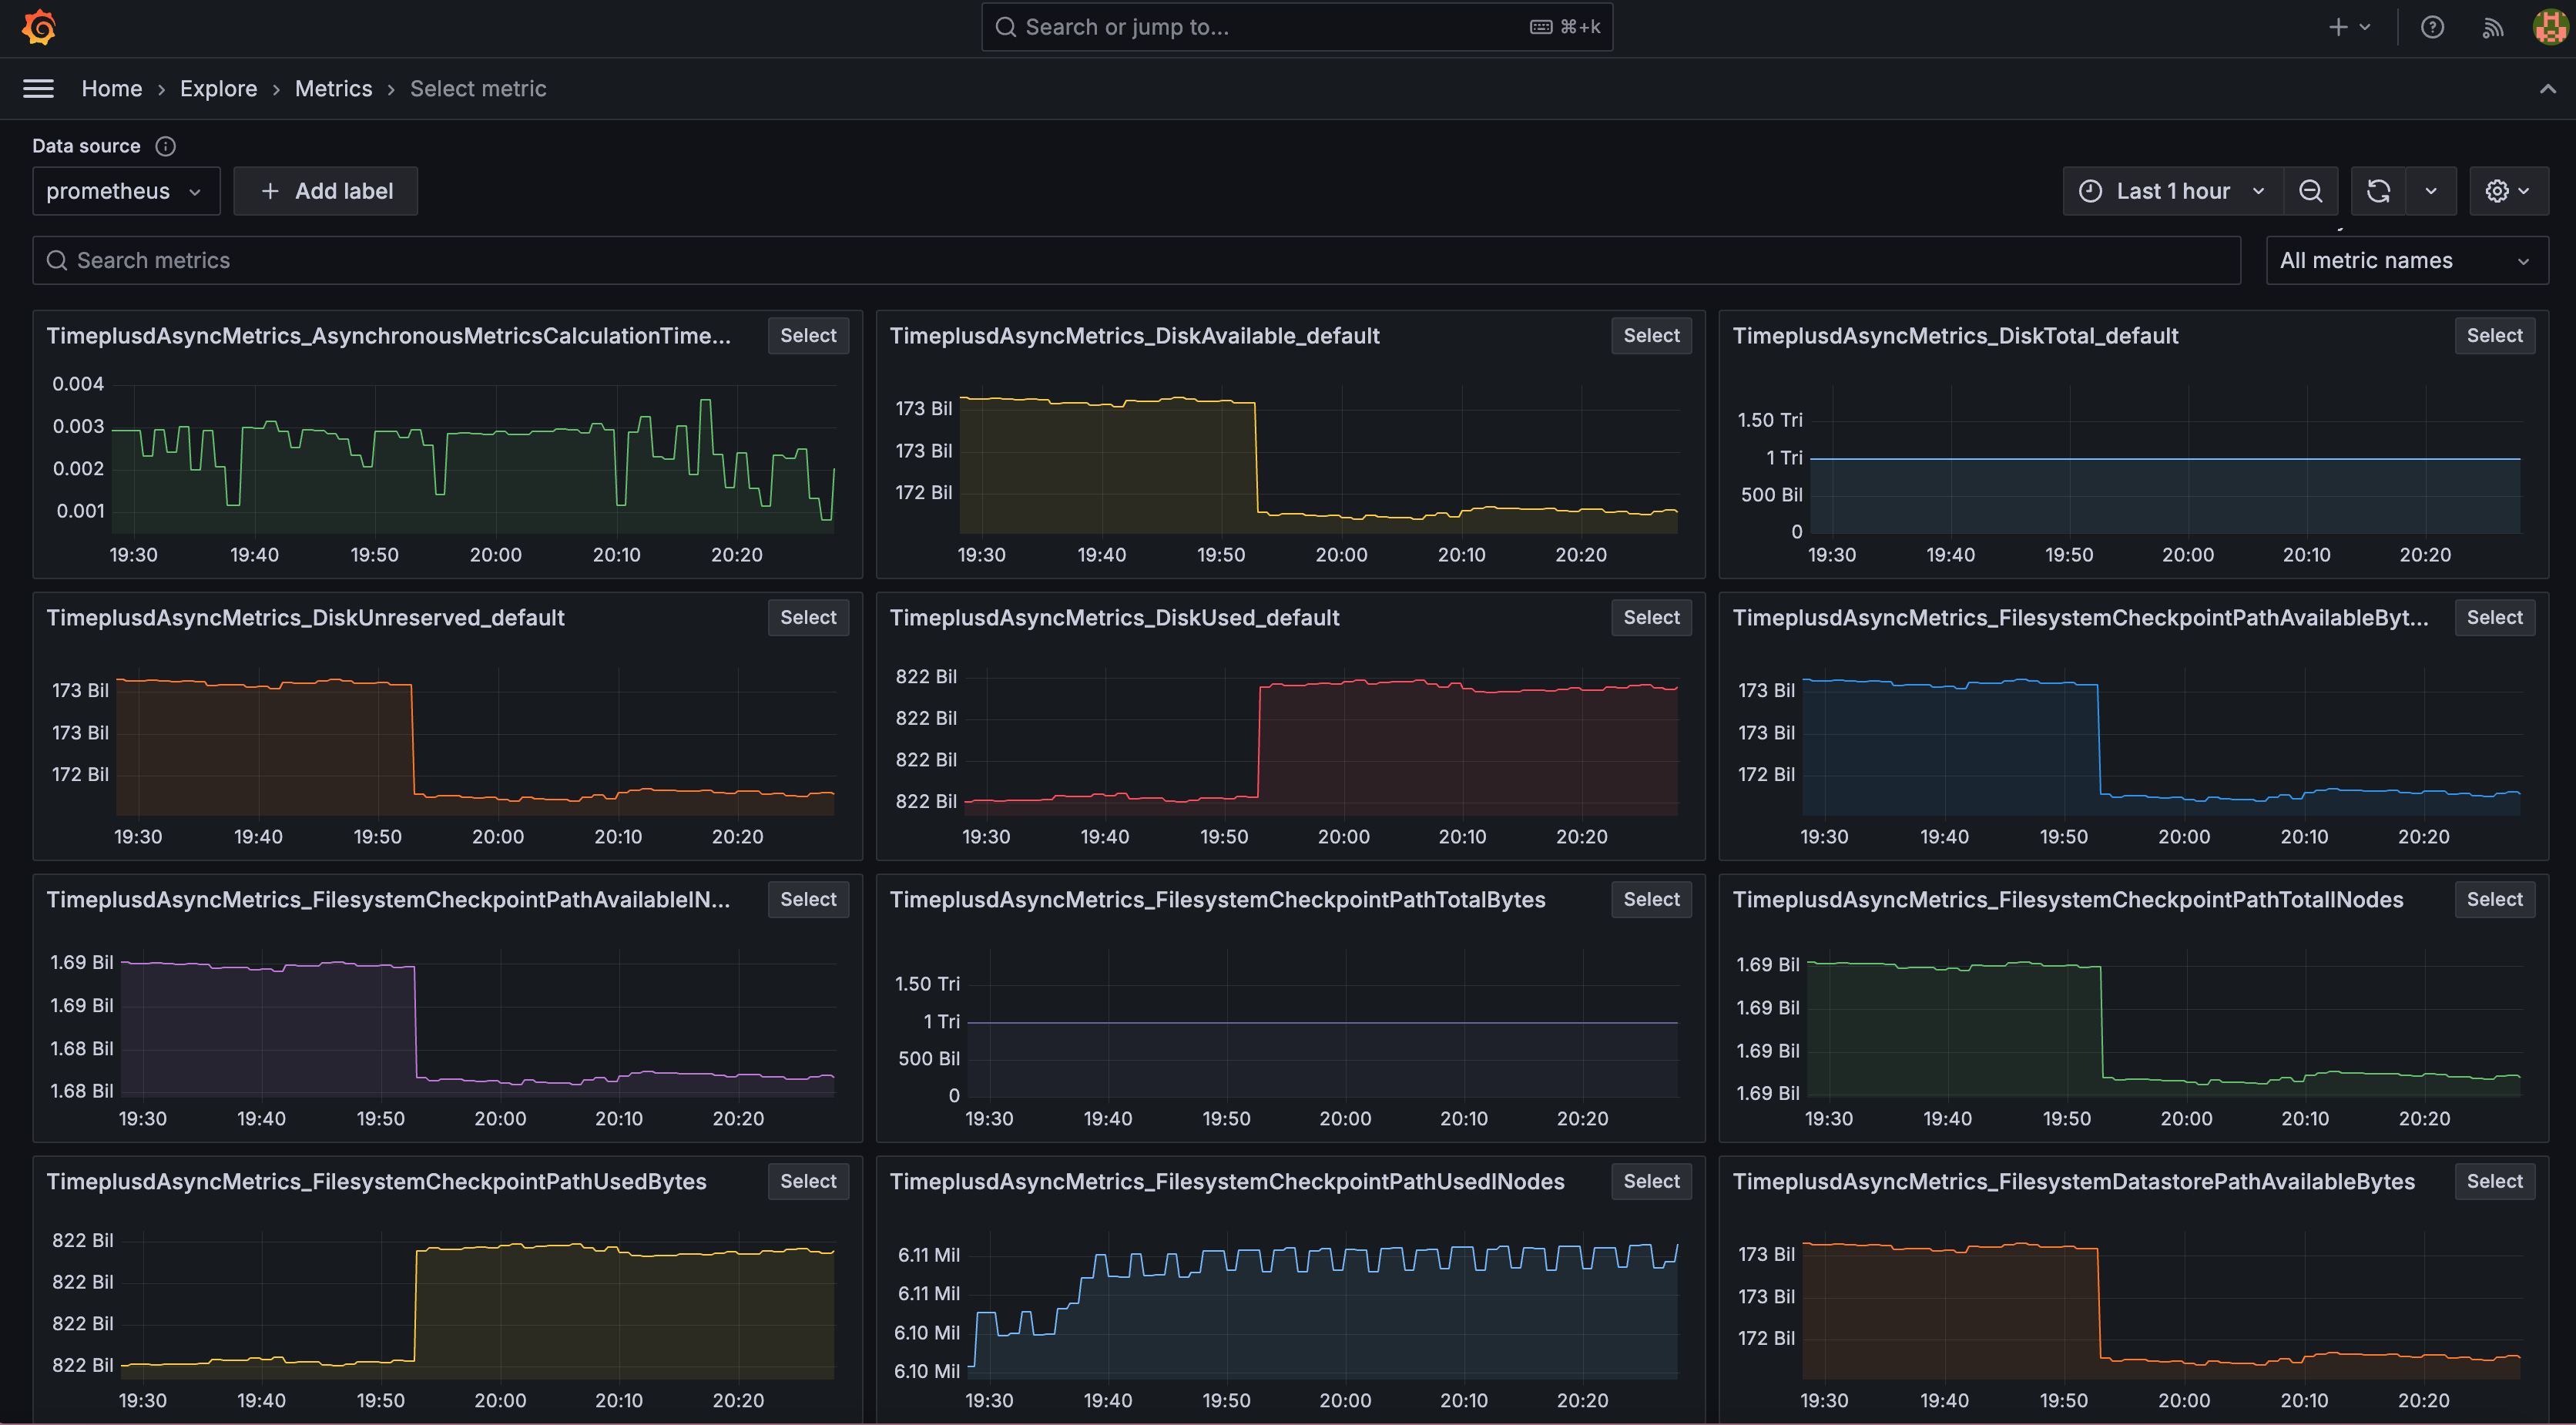Click Search metrics input field
Screen dimensions: 2576x1425
(x=1137, y=260)
